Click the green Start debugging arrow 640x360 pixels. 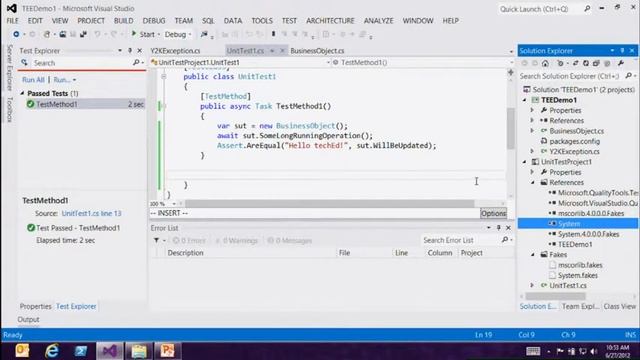[x=133, y=34]
